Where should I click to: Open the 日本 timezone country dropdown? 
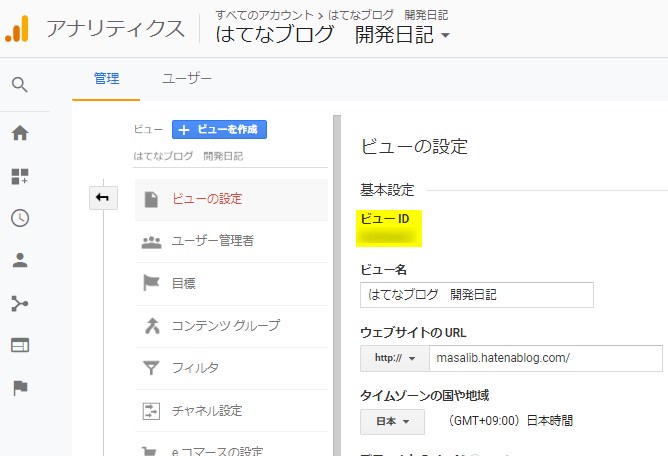coord(392,421)
